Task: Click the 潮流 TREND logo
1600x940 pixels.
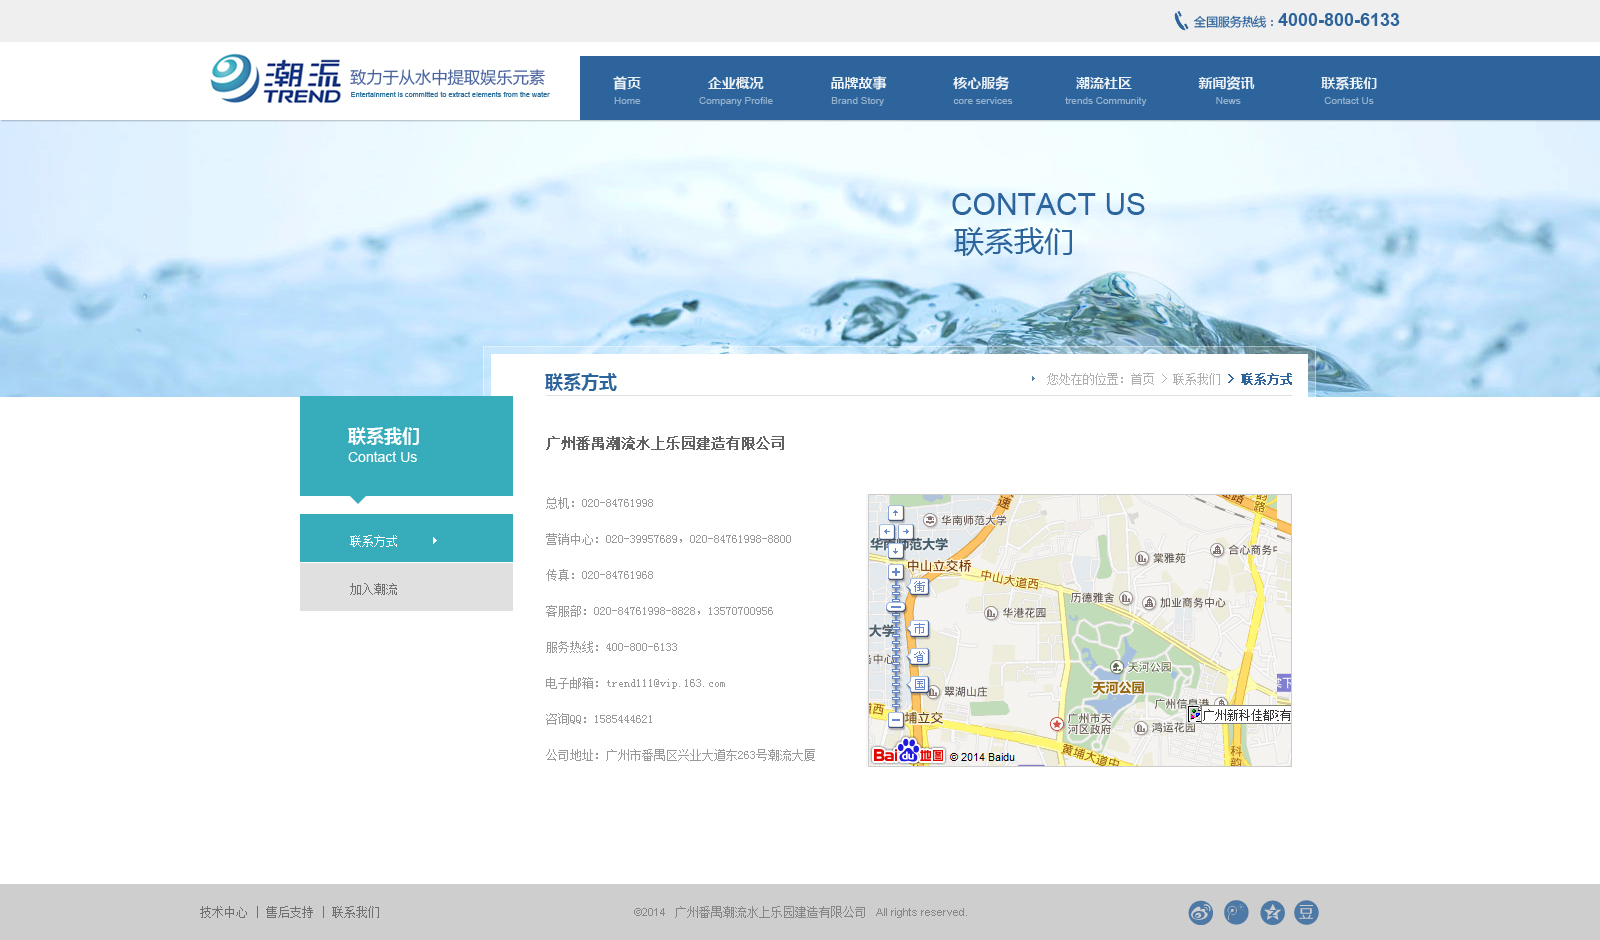Action: pos(276,79)
